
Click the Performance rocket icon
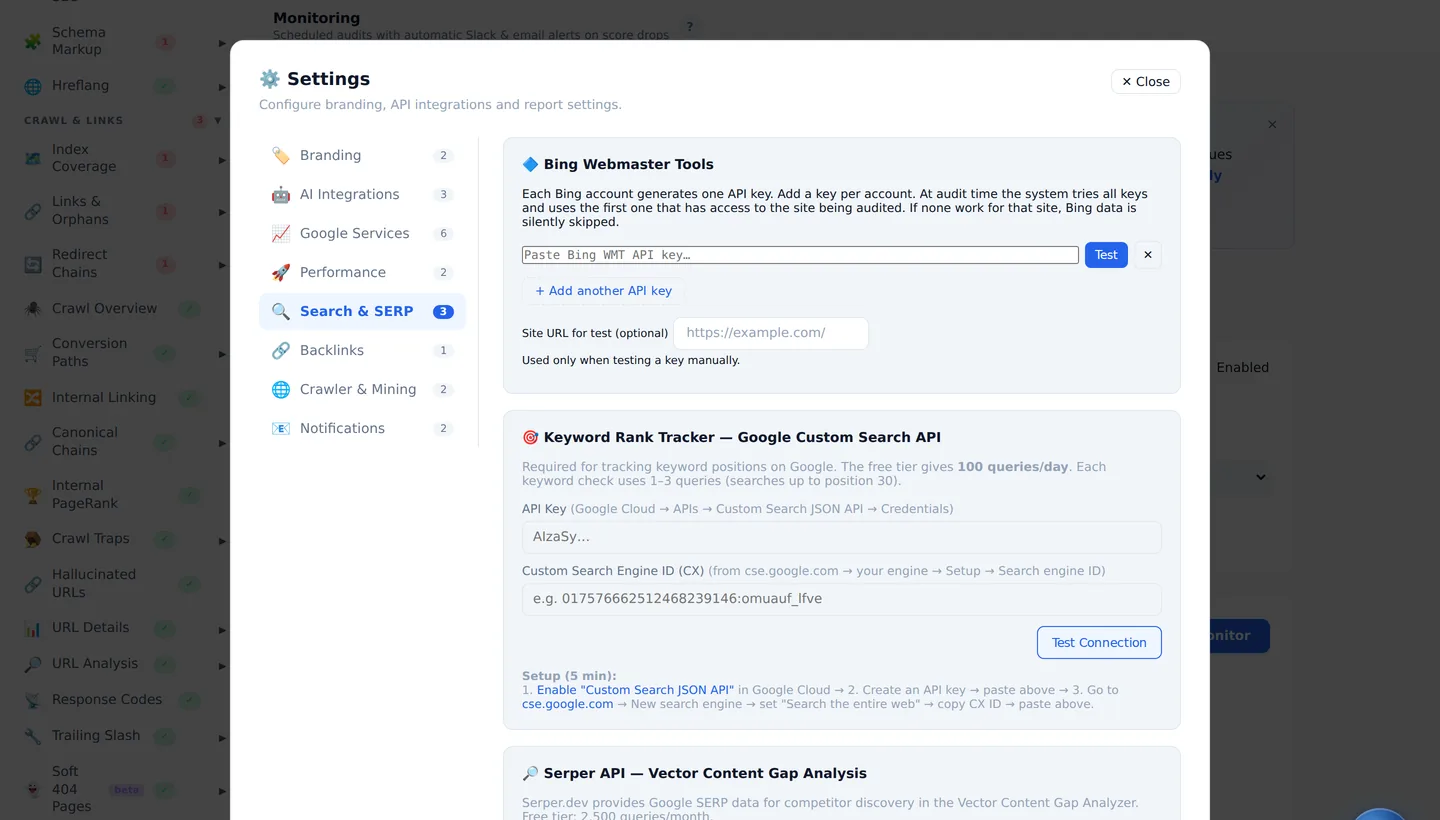(x=281, y=272)
